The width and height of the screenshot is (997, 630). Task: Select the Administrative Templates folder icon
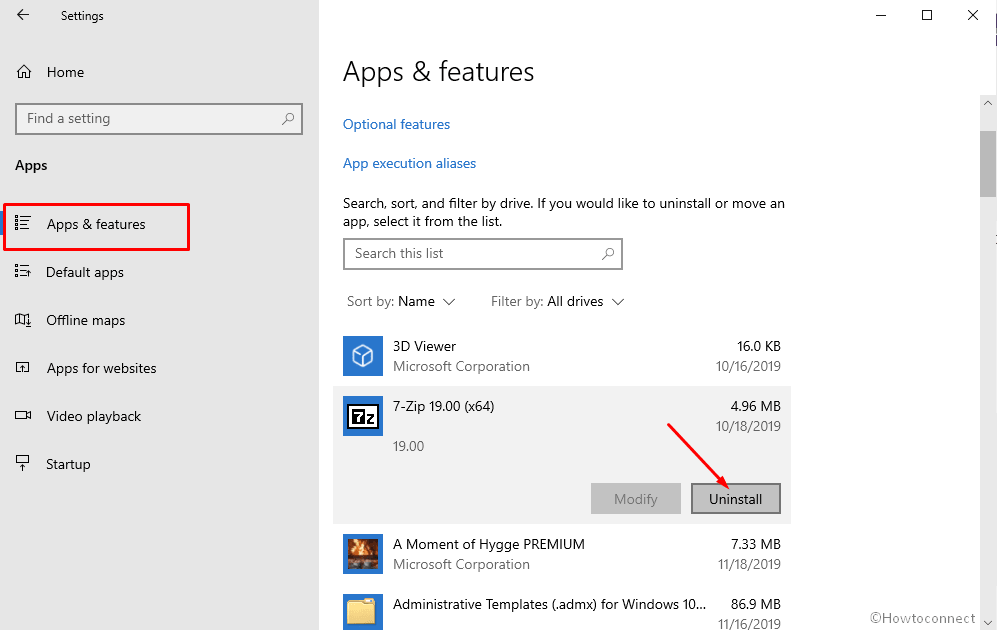[x=363, y=612]
